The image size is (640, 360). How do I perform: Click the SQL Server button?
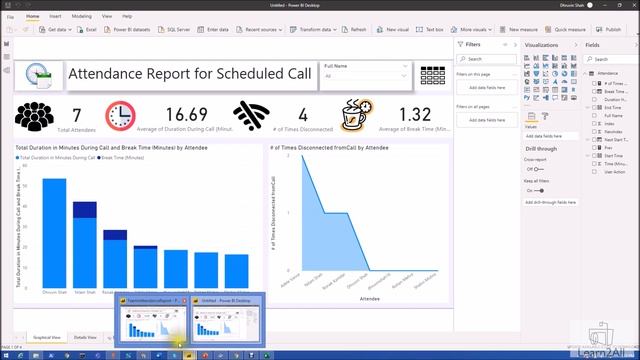[174, 30]
